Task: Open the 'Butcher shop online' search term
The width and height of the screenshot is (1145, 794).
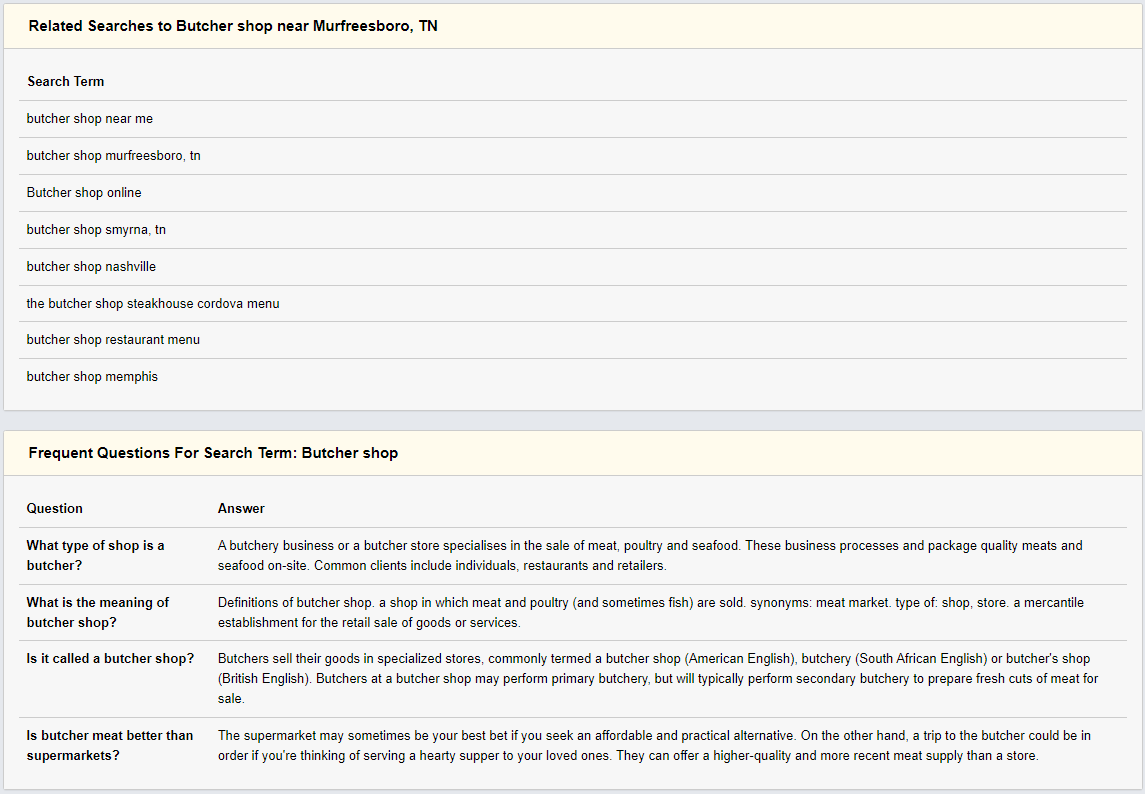Action: click(x=84, y=193)
